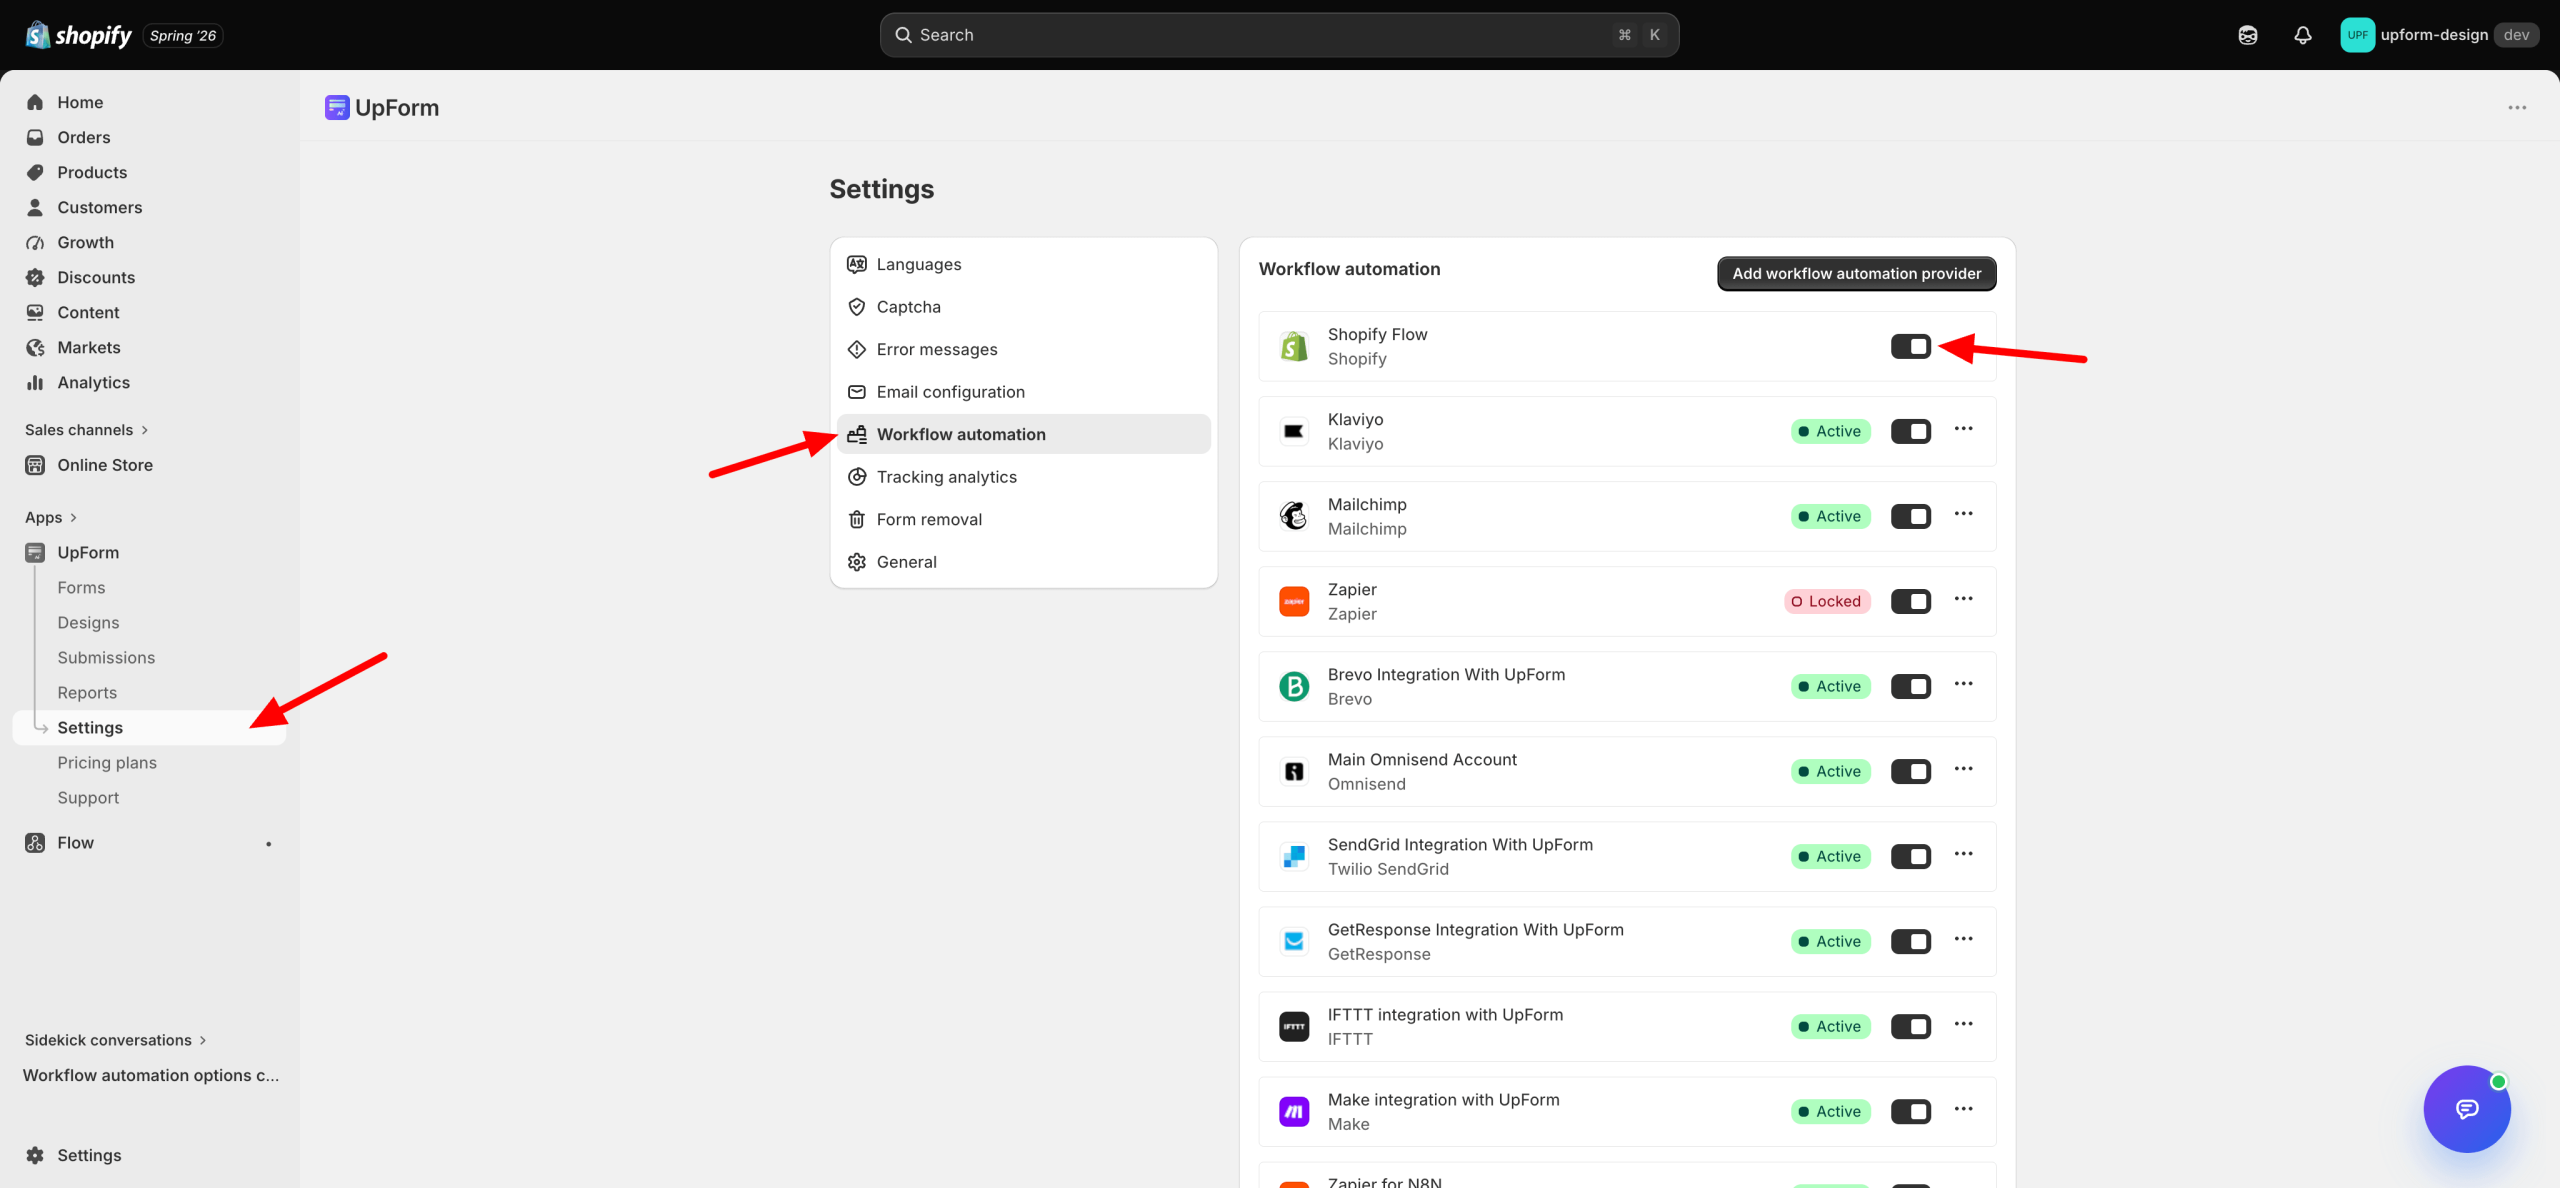Click the IFTTT black logo
The width and height of the screenshot is (2560, 1188).
click(1294, 1027)
